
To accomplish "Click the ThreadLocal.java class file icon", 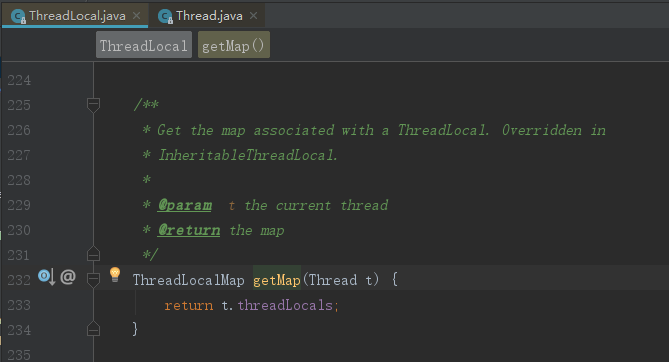I will click(18, 16).
